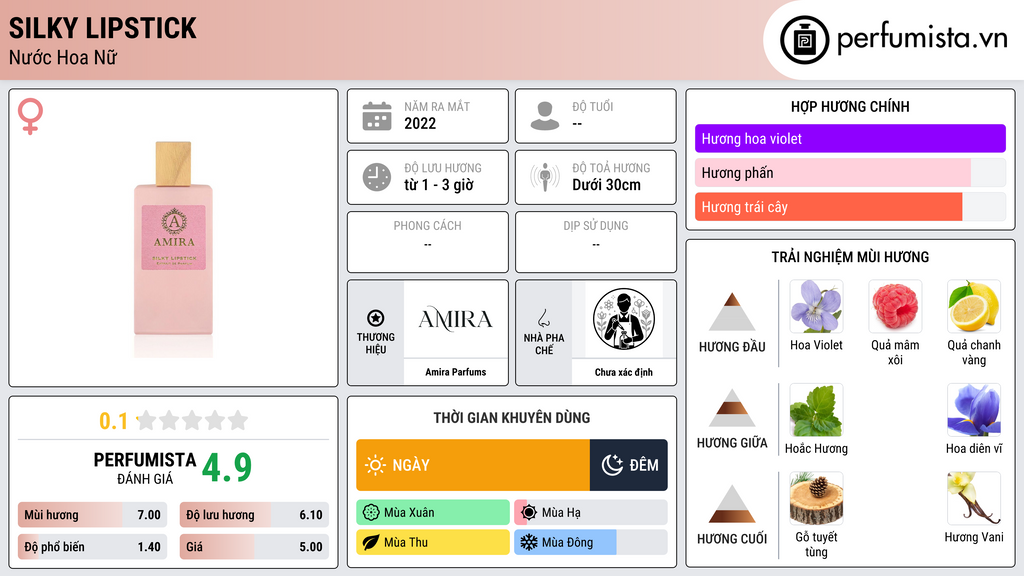Click the Thời gian khuyên dùng heading
1024x576 pixels.
(x=512, y=417)
